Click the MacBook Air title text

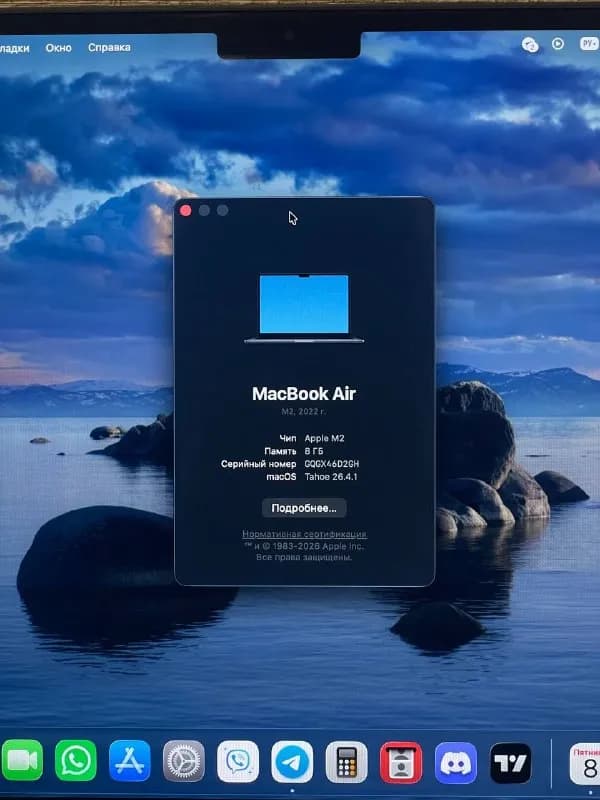[304, 393]
